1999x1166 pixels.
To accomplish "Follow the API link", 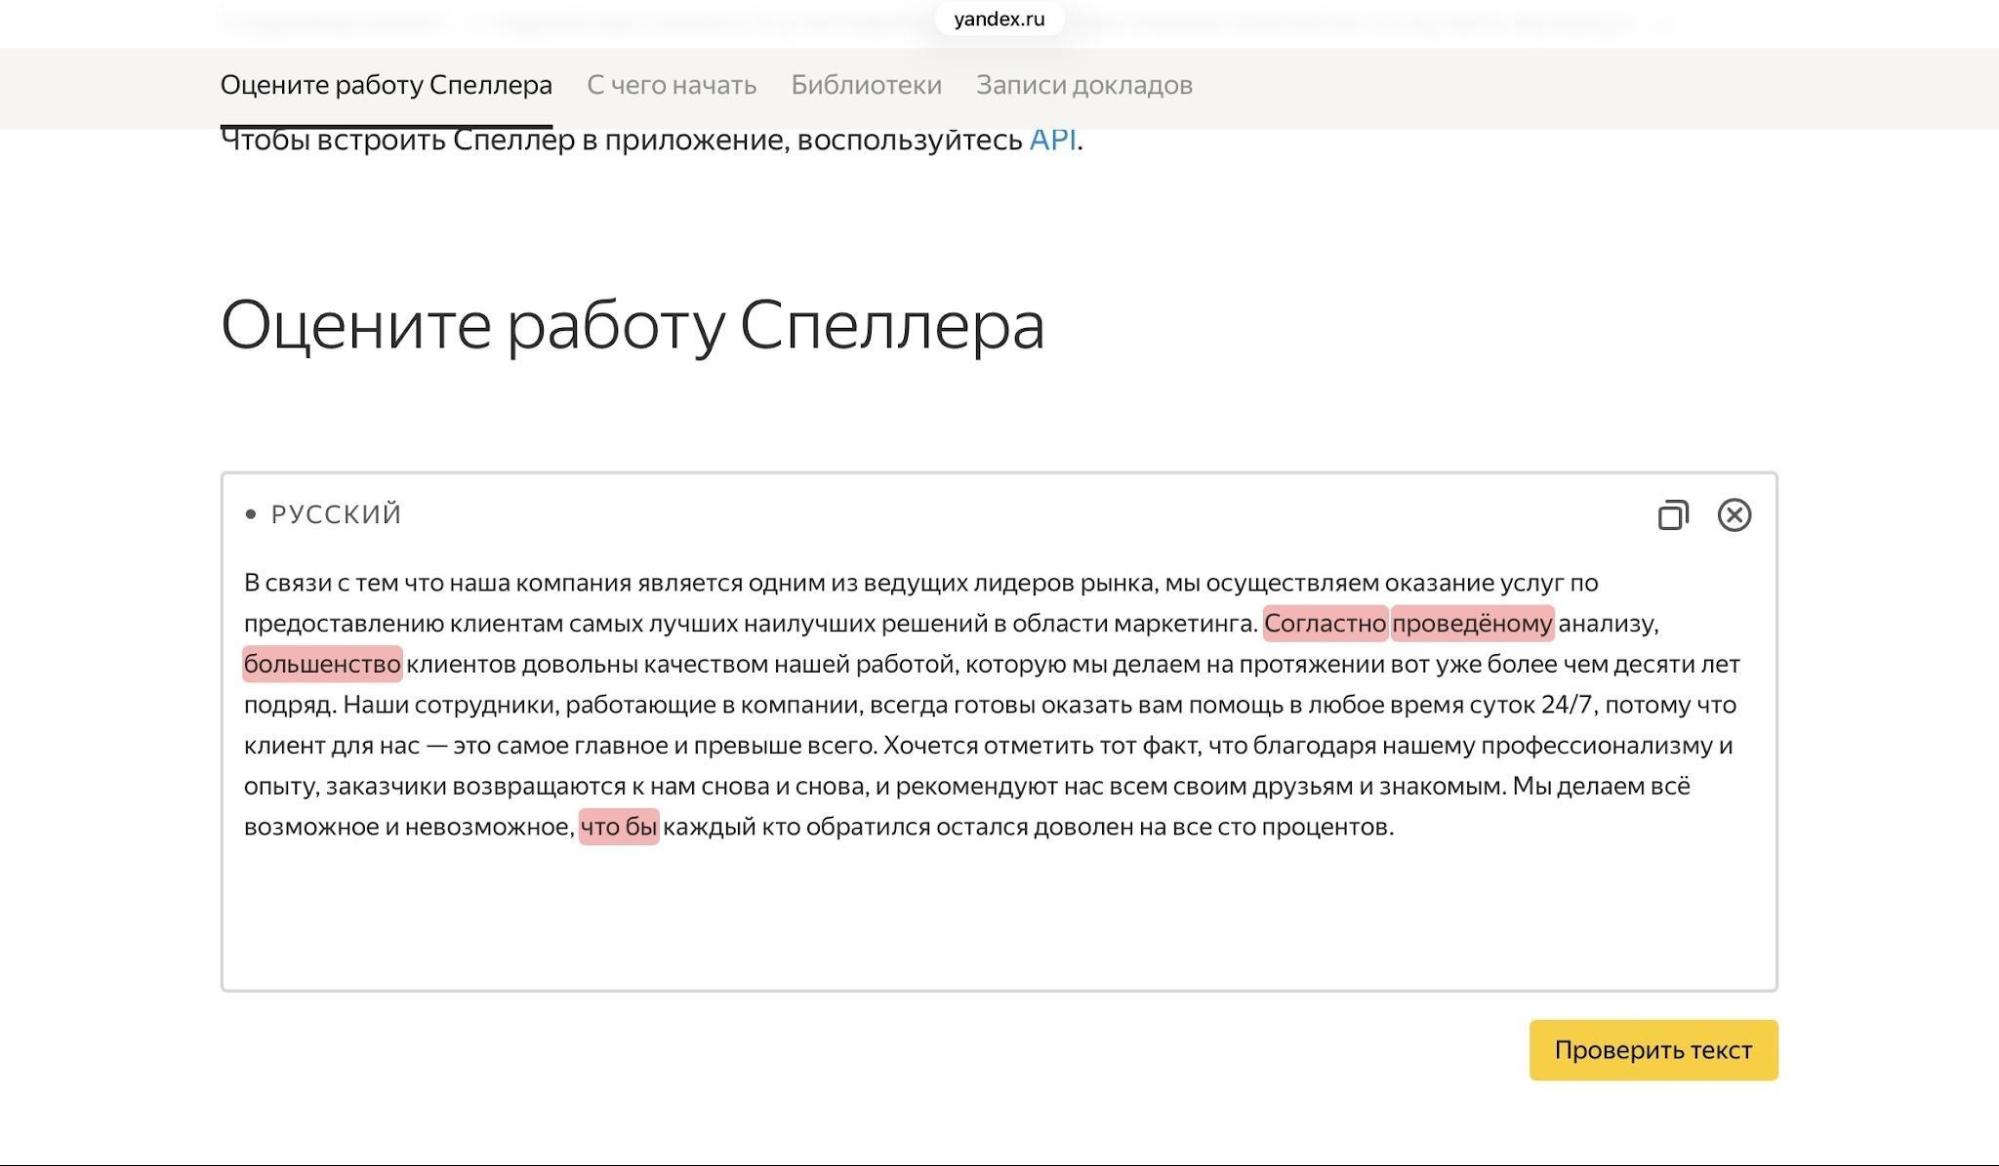I will (x=1052, y=140).
